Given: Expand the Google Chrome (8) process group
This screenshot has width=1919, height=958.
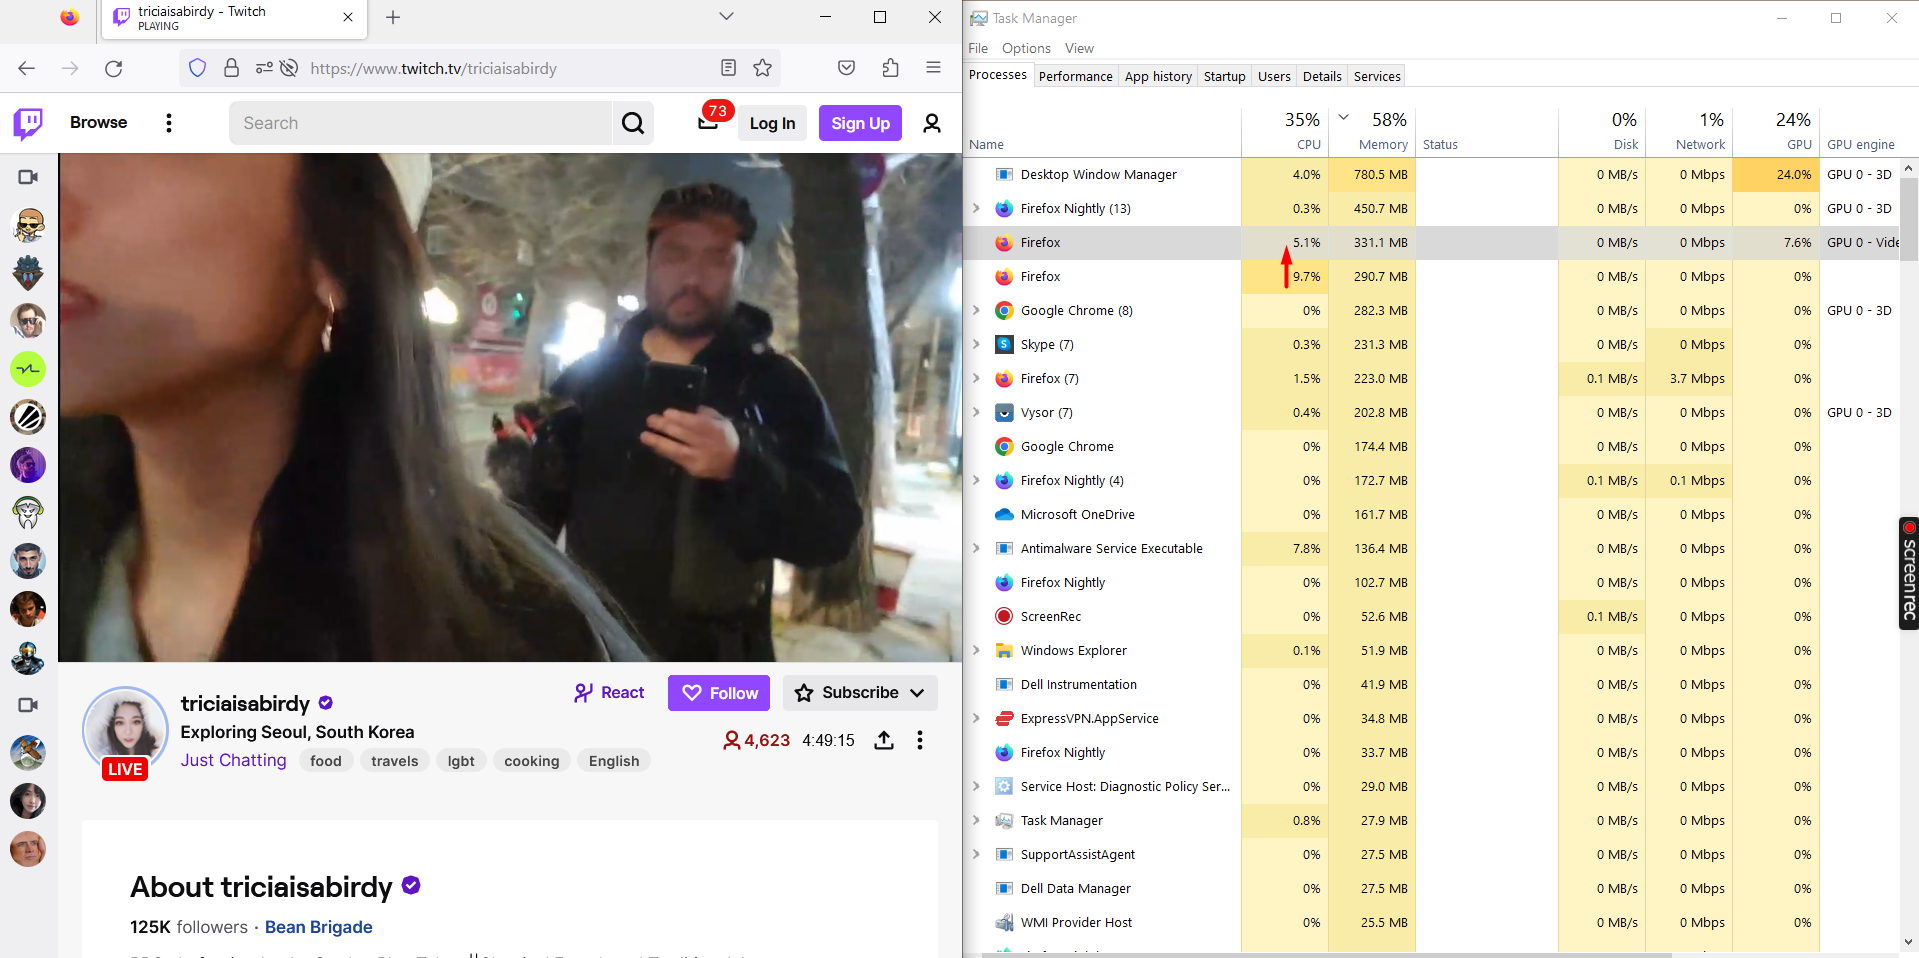Looking at the screenshot, I should click(976, 310).
